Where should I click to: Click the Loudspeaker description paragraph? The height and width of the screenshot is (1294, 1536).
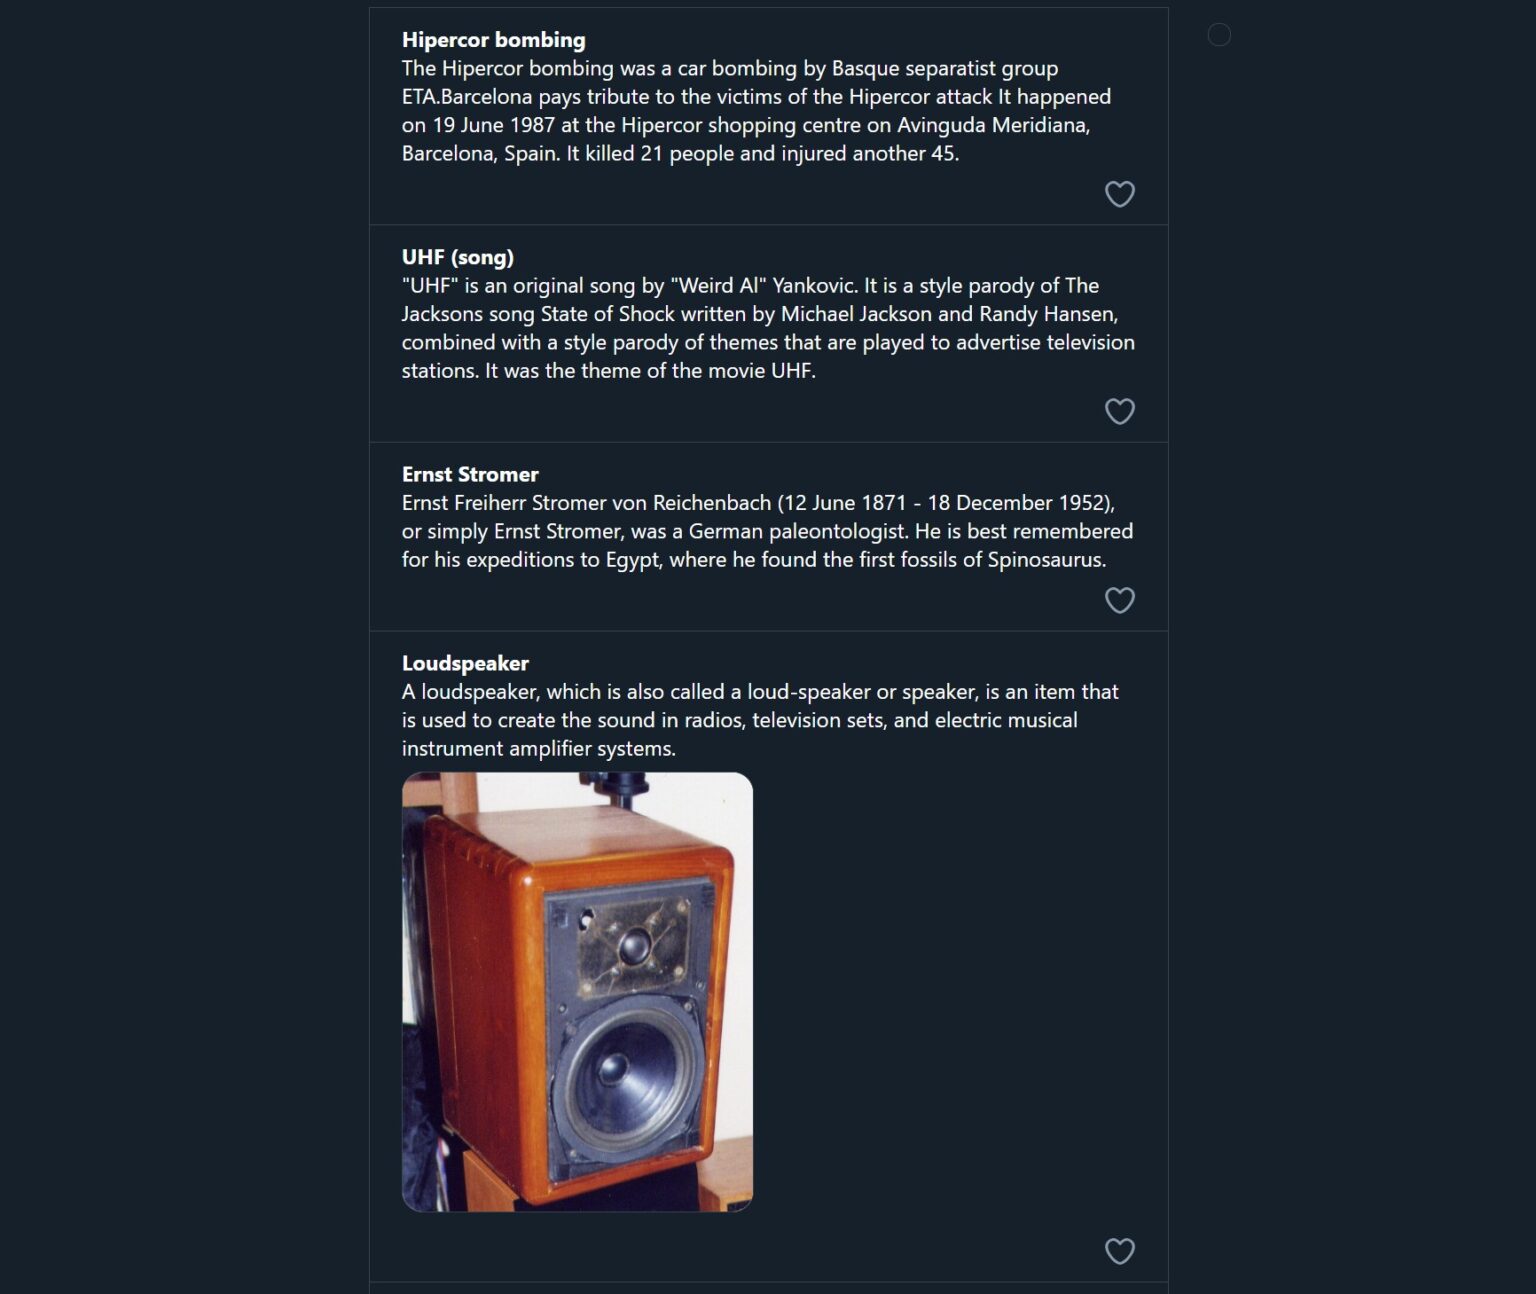coord(760,720)
